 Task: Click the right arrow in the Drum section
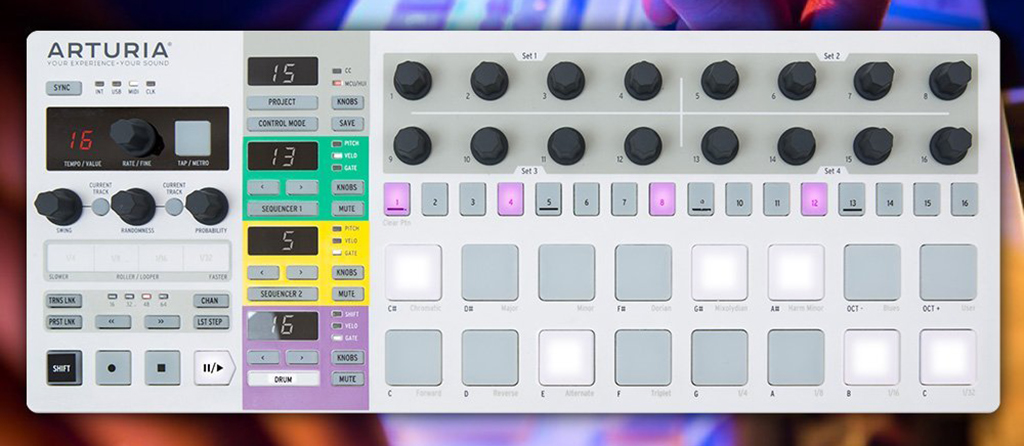tap(302, 358)
